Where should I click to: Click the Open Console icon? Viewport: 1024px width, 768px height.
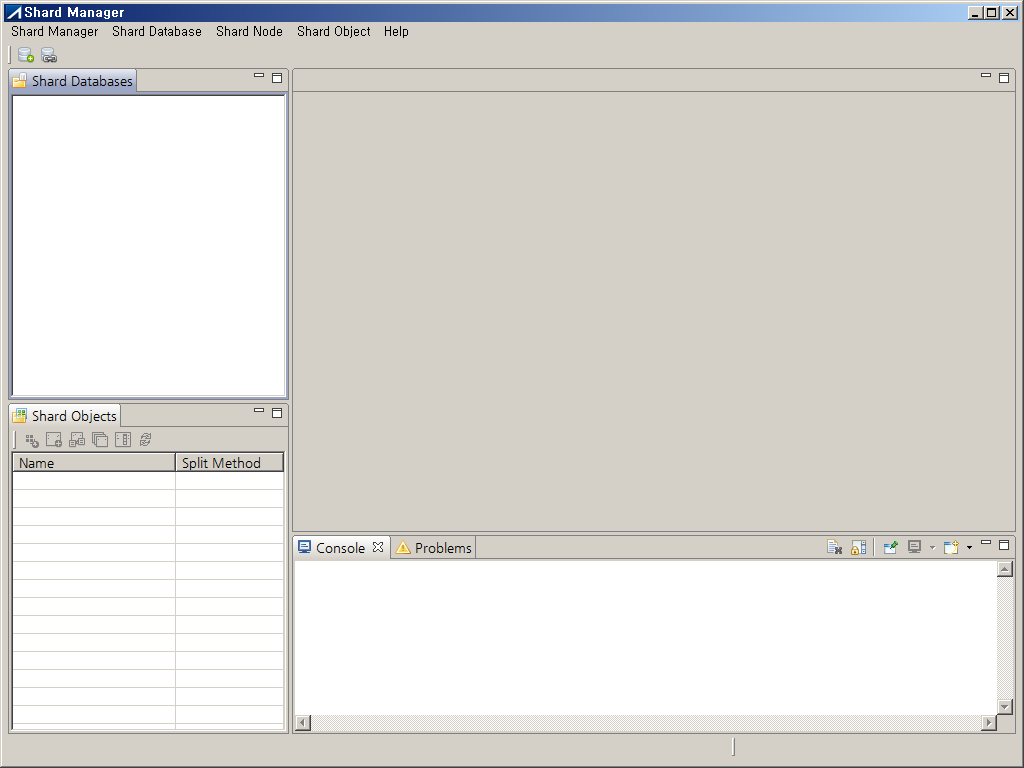click(x=951, y=548)
